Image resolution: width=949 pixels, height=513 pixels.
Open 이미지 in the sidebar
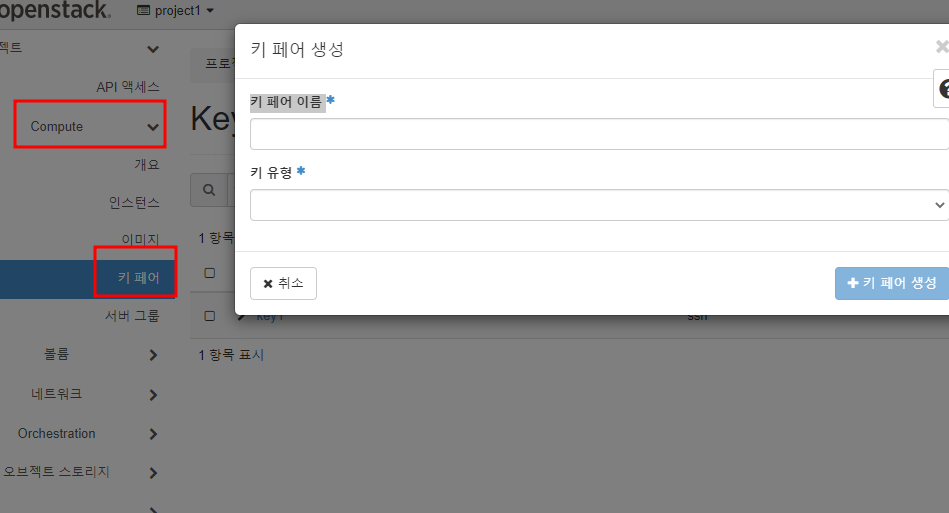tap(140, 240)
